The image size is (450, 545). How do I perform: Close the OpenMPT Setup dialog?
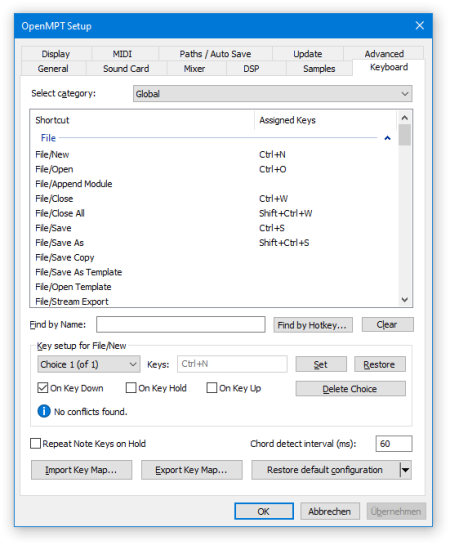(420, 25)
